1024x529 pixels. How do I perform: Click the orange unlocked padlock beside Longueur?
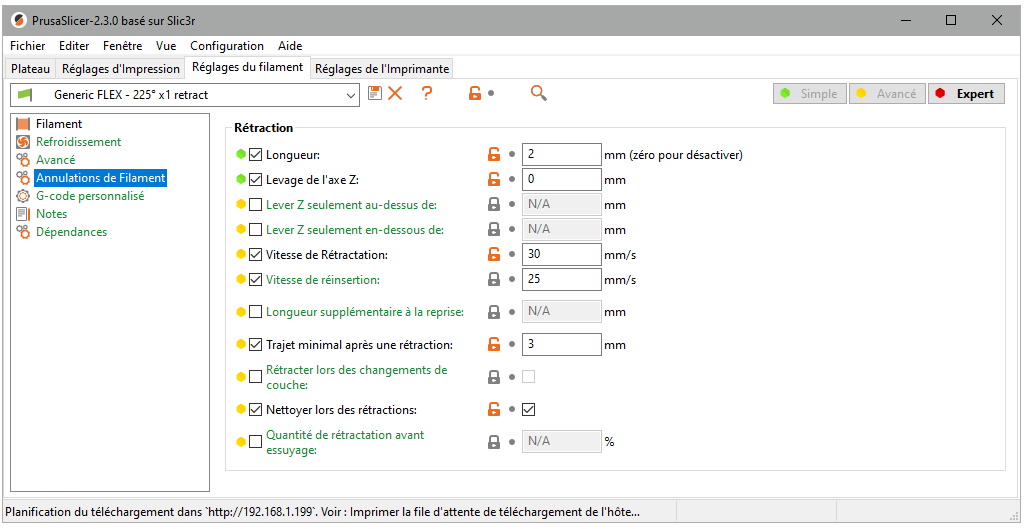click(x=493, y=155)
